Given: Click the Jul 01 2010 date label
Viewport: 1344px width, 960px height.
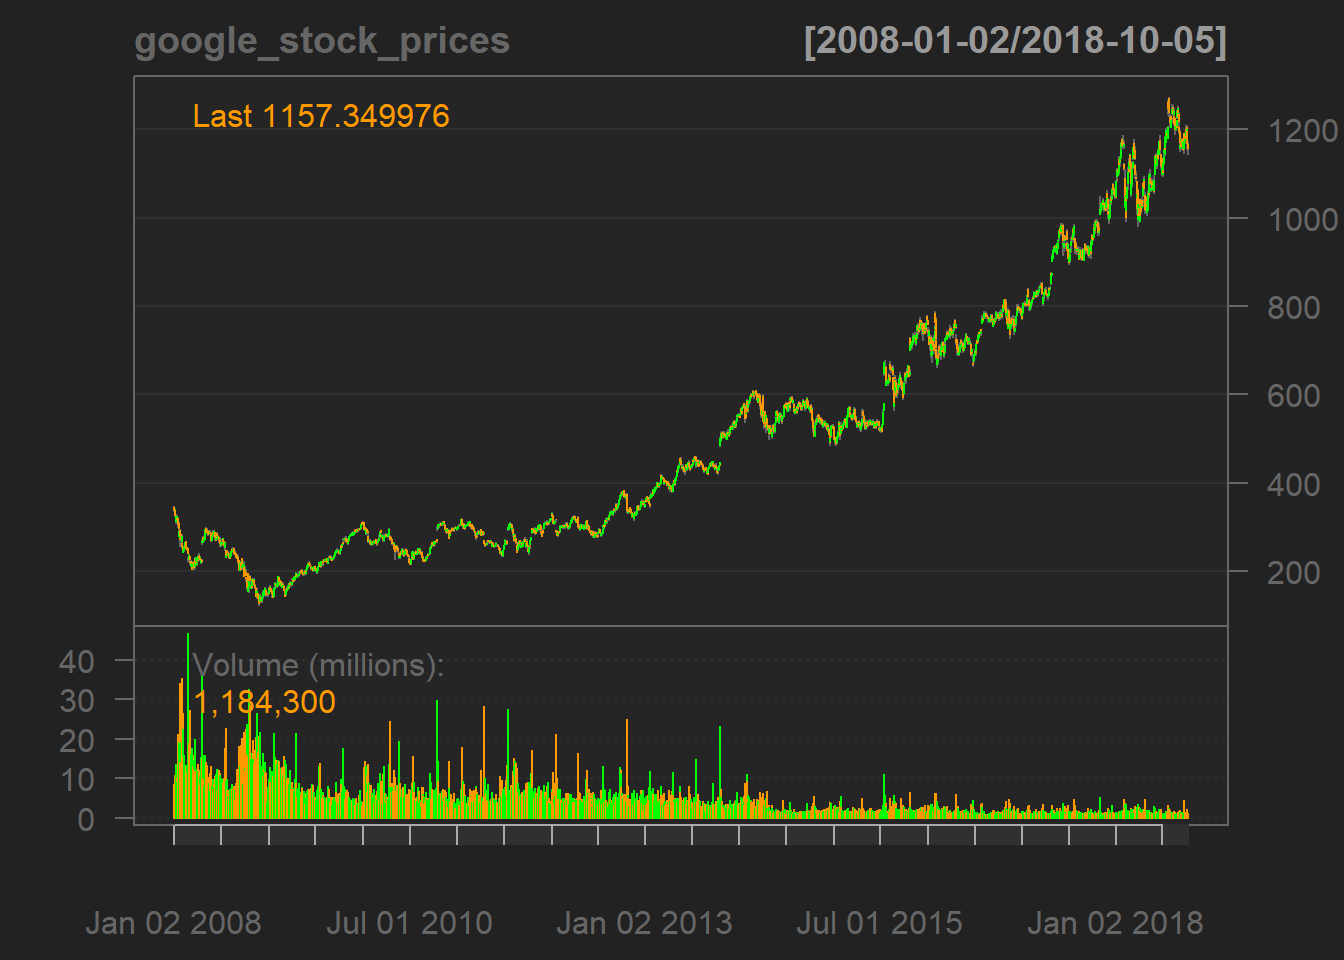Looking at the screenshot, I should click(409, 922).
